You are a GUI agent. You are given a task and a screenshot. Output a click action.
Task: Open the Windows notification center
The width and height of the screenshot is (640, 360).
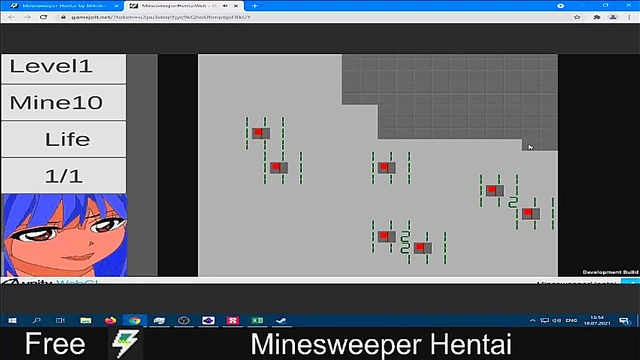[624, 320]
